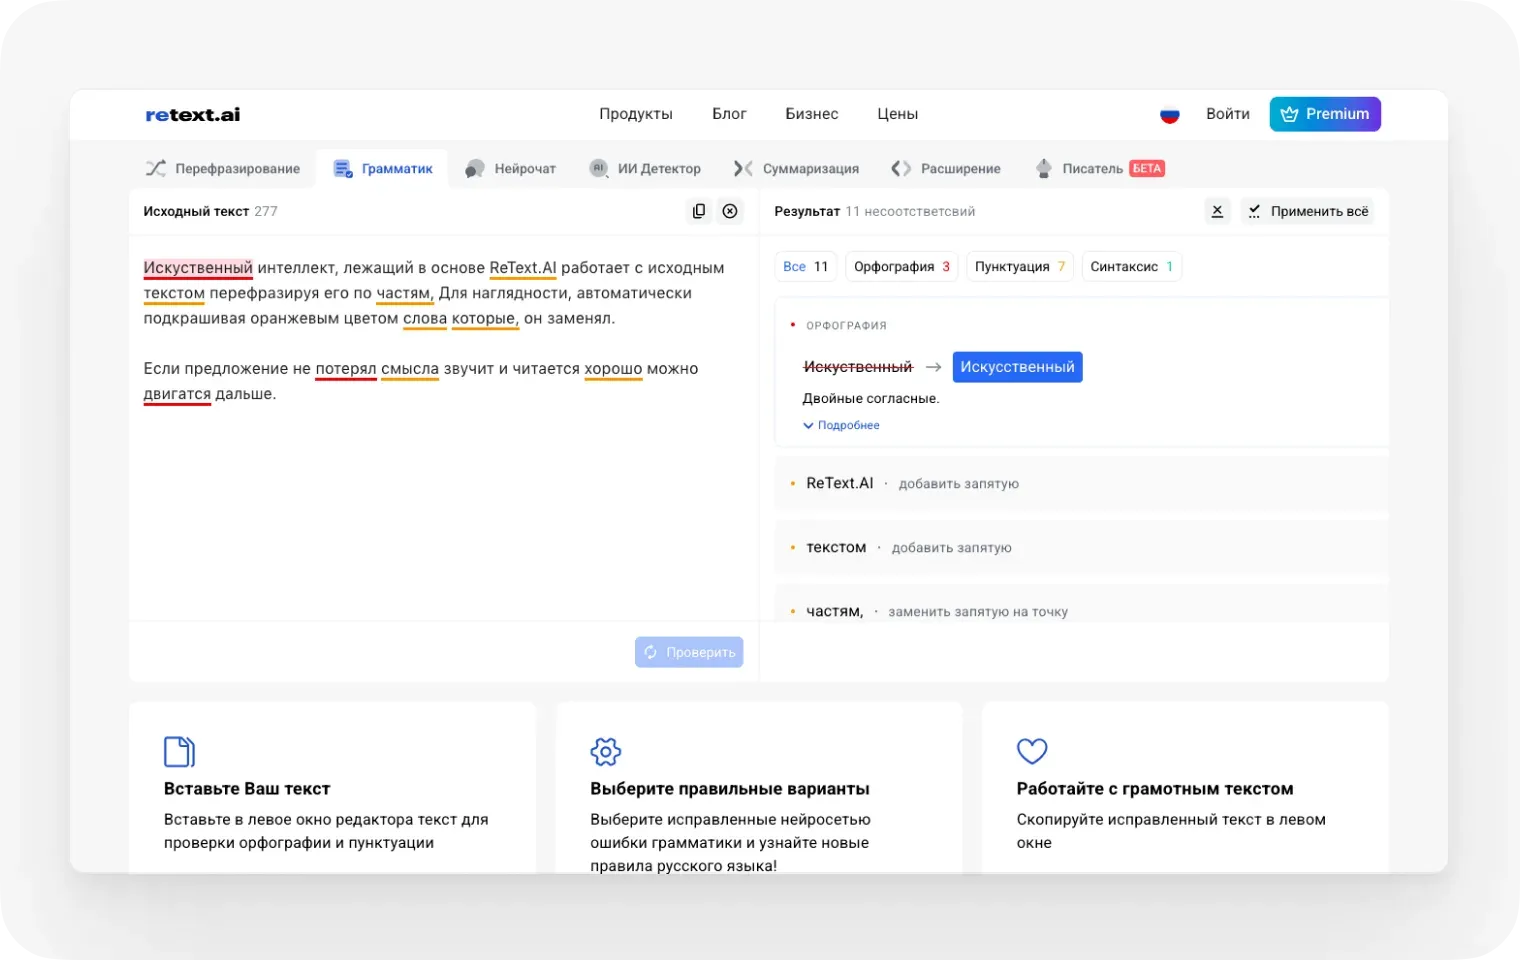The image size is (1520, 960).
Task: Open the Цены page
Action: [898, 114]
